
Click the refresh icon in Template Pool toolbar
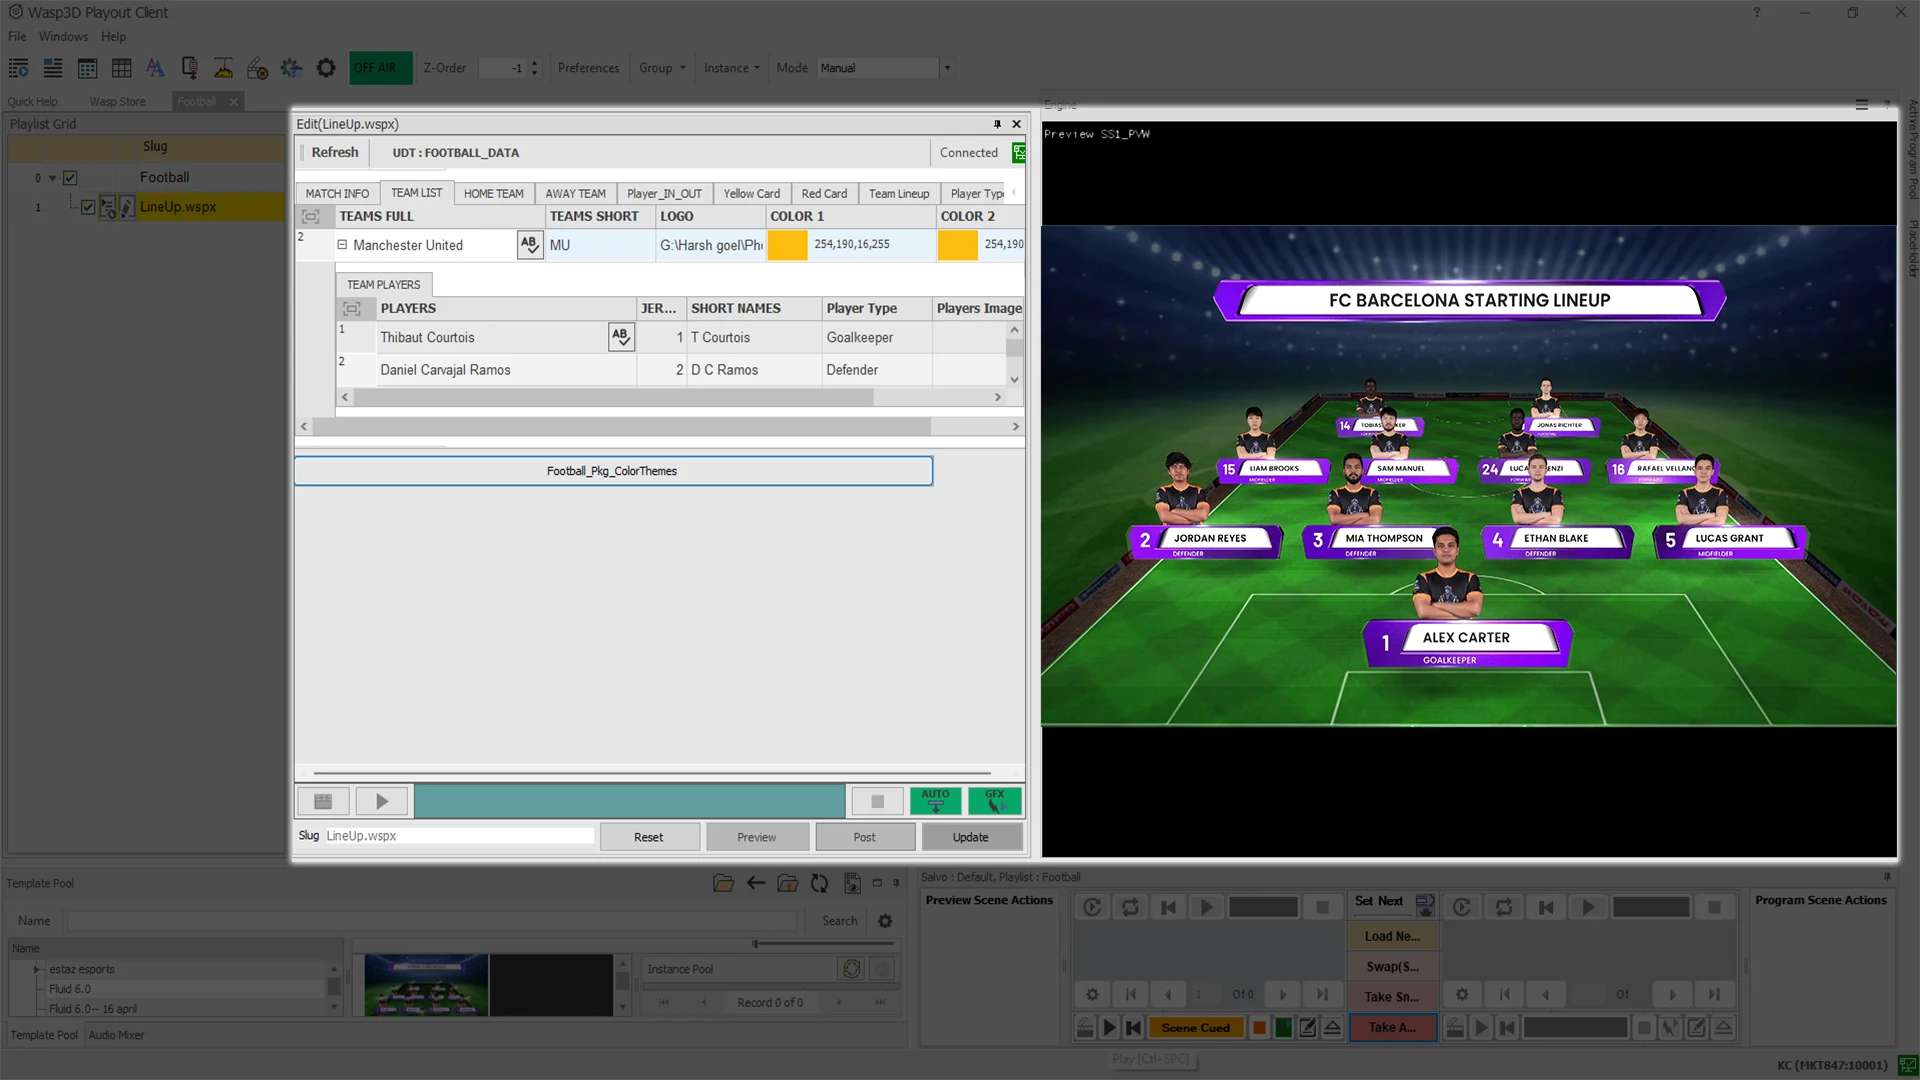tap(819, 883)
